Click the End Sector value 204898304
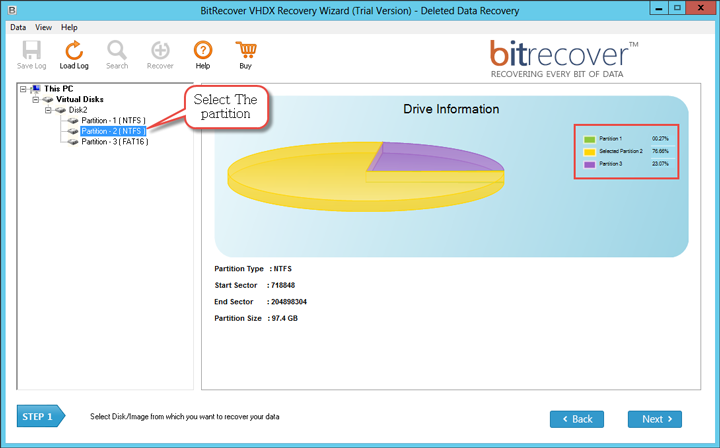The height and width of the screenshot is (448, 720). pyautogui.click(x=289, y=302)
